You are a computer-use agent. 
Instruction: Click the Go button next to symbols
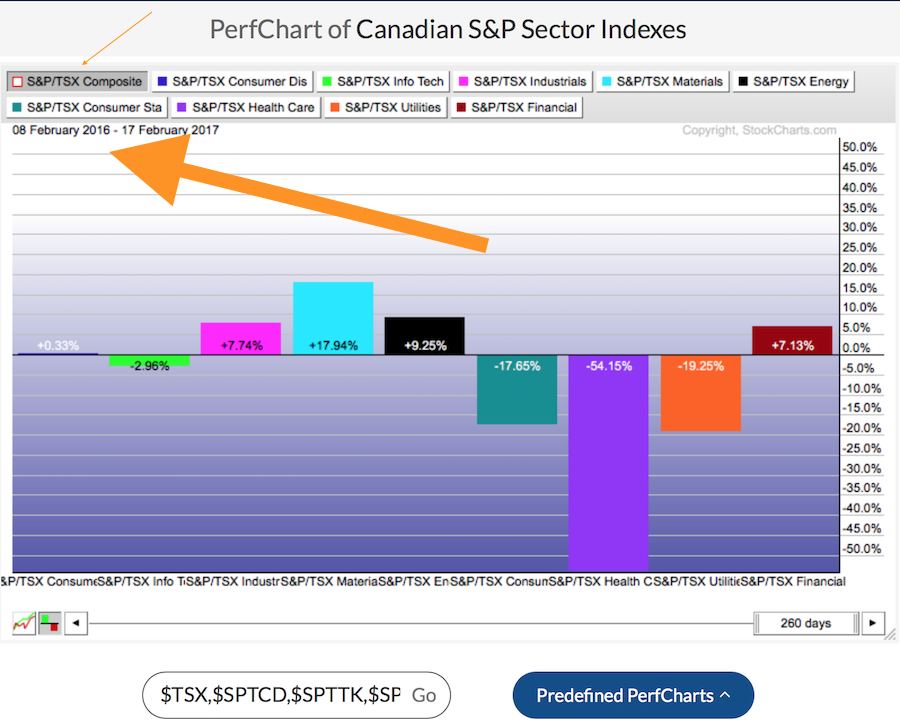pyautogui.click(x=424, y=695)
